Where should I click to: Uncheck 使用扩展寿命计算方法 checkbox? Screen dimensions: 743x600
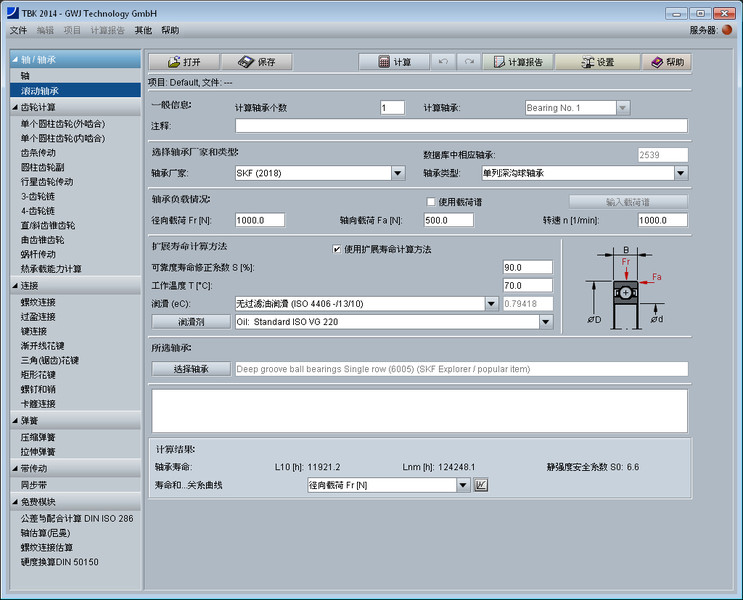[337, 249]
